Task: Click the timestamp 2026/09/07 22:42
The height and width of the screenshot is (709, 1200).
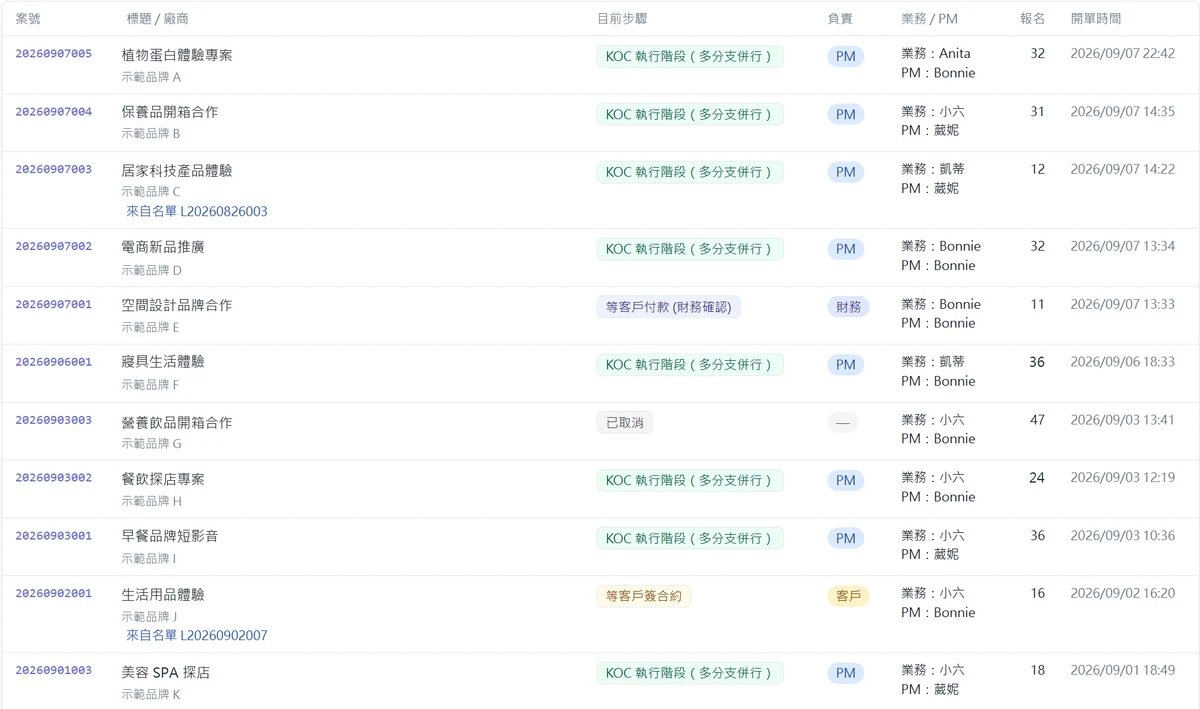Action: click(x=1123, y=54)
